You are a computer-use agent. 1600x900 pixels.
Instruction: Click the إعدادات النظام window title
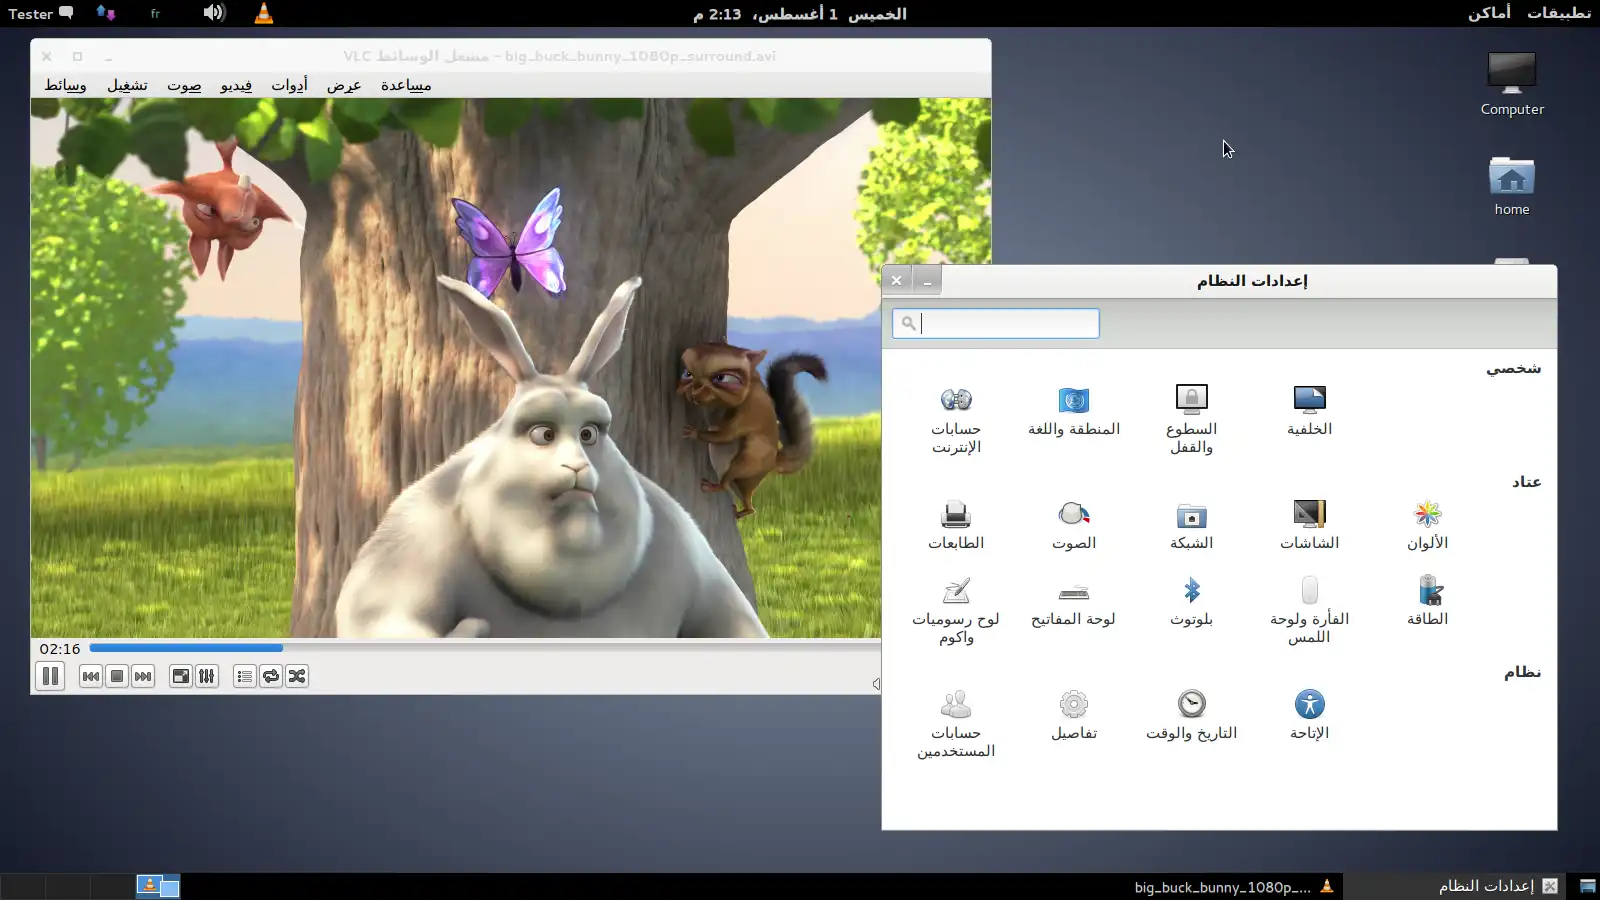pos(1252,280)
